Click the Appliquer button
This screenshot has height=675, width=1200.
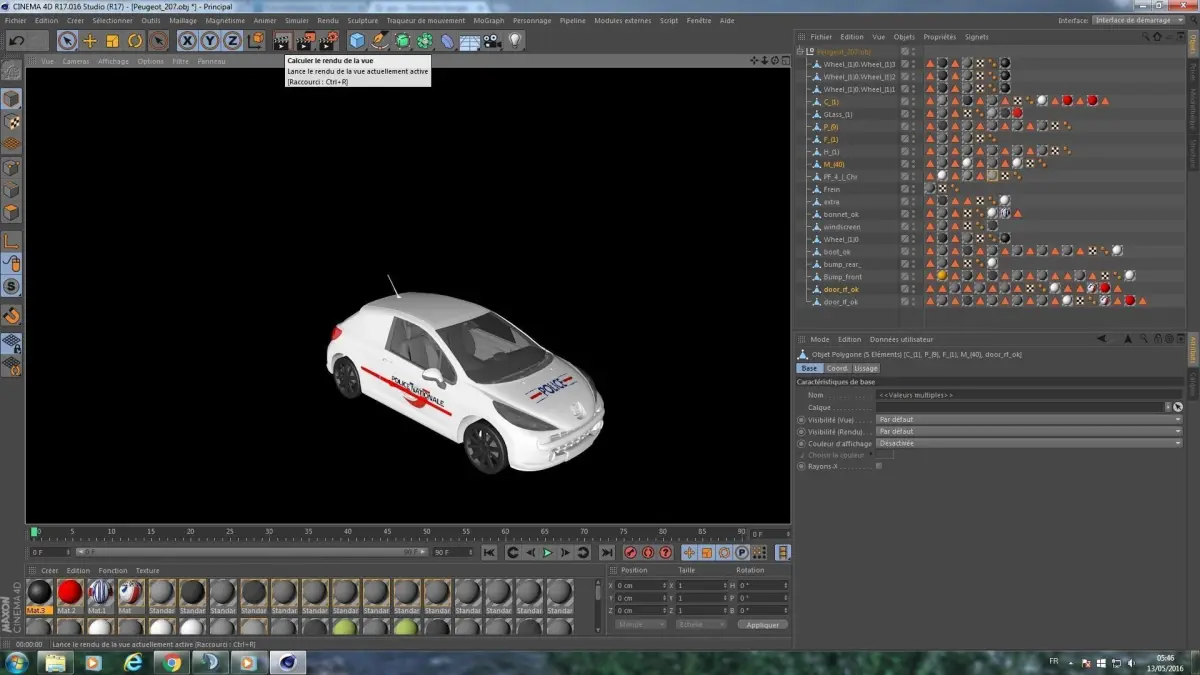pyautogui.click(x=762, y=624)
